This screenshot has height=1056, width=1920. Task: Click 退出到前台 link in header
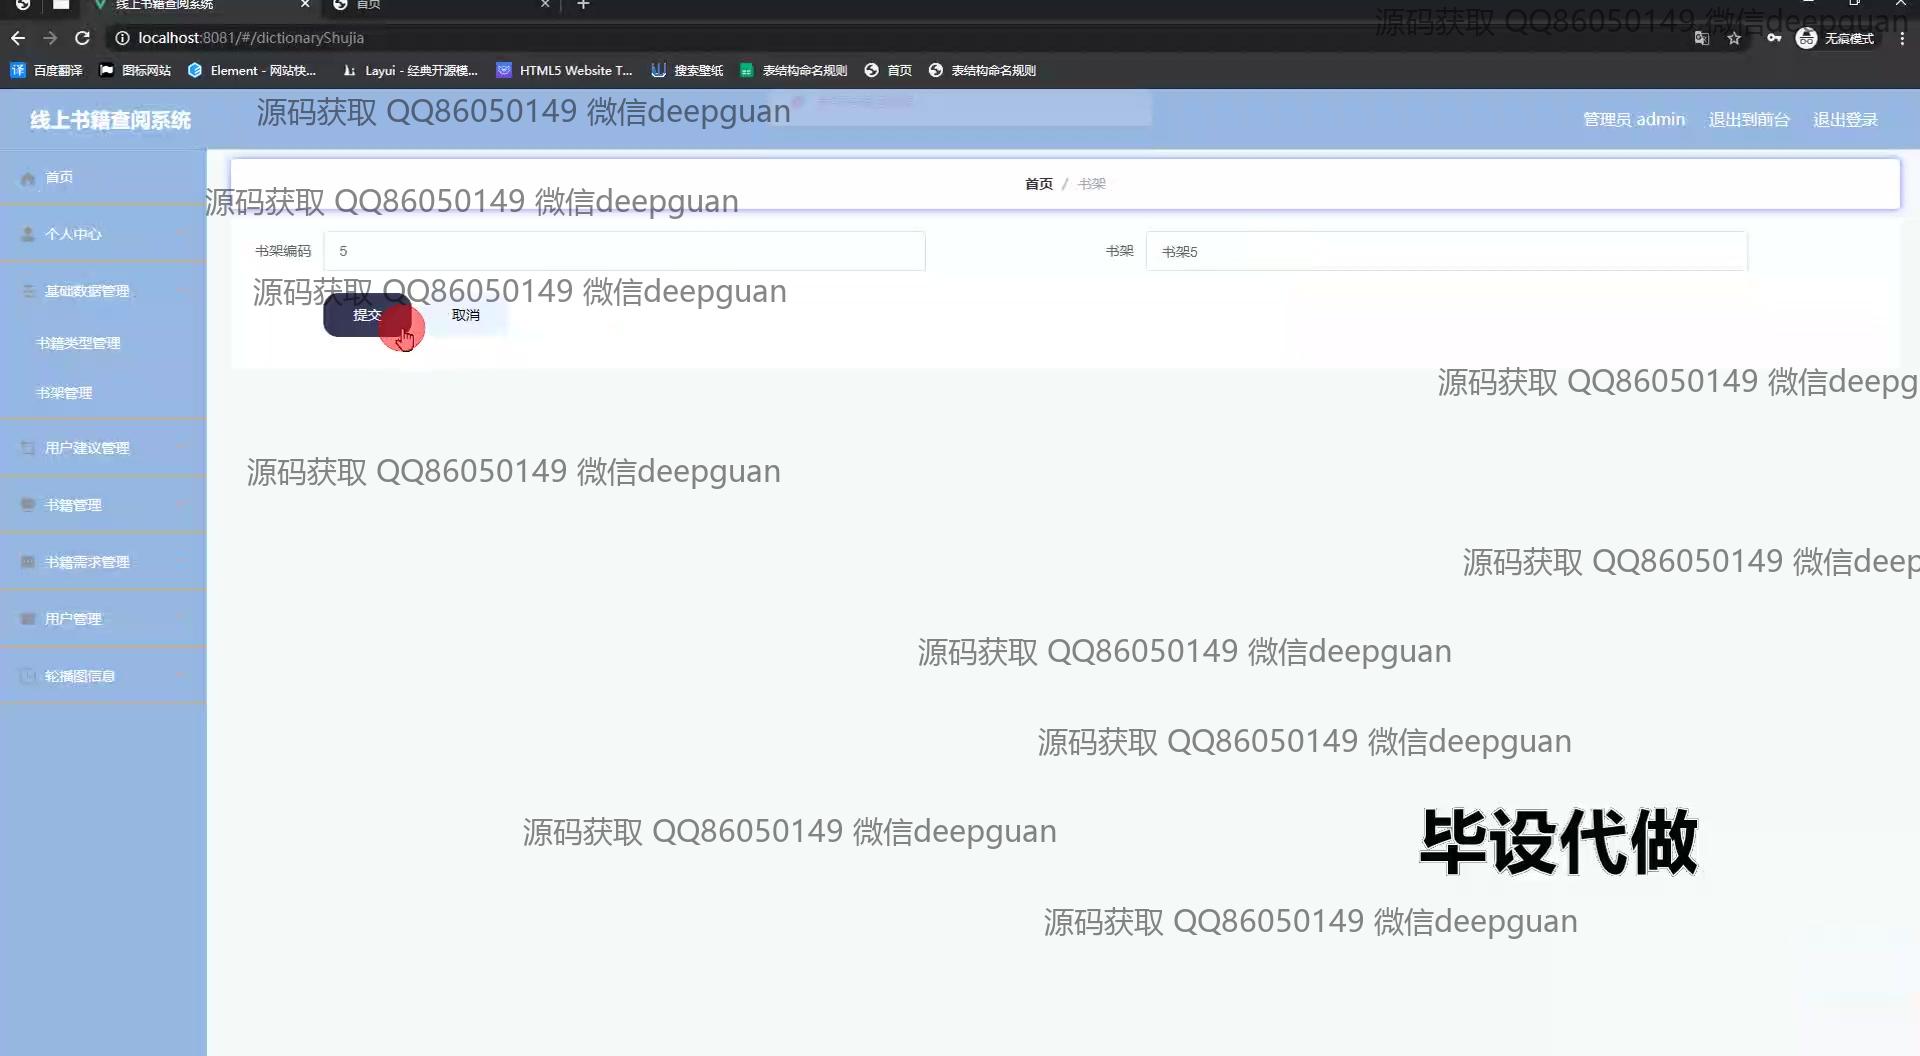(x=1748, y=120)
